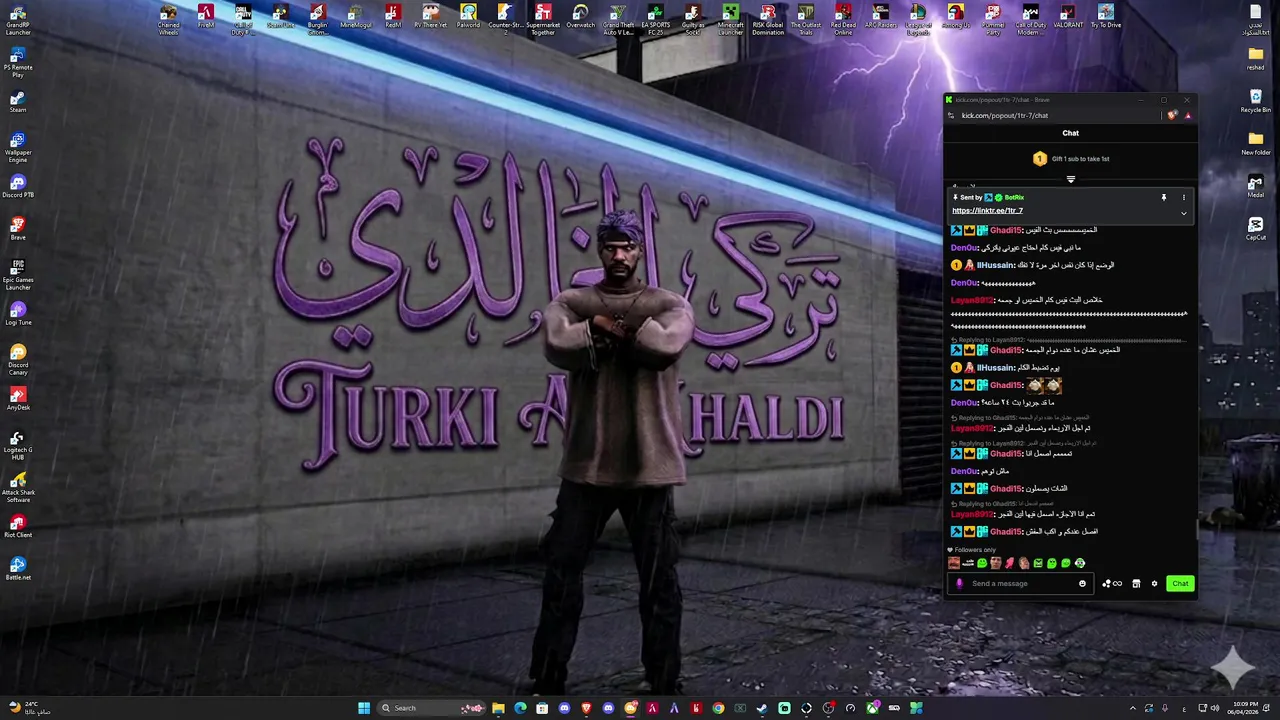Open the GrandRP Launcher desktop icon
The image size is (1280, 720).
(18, 19)
